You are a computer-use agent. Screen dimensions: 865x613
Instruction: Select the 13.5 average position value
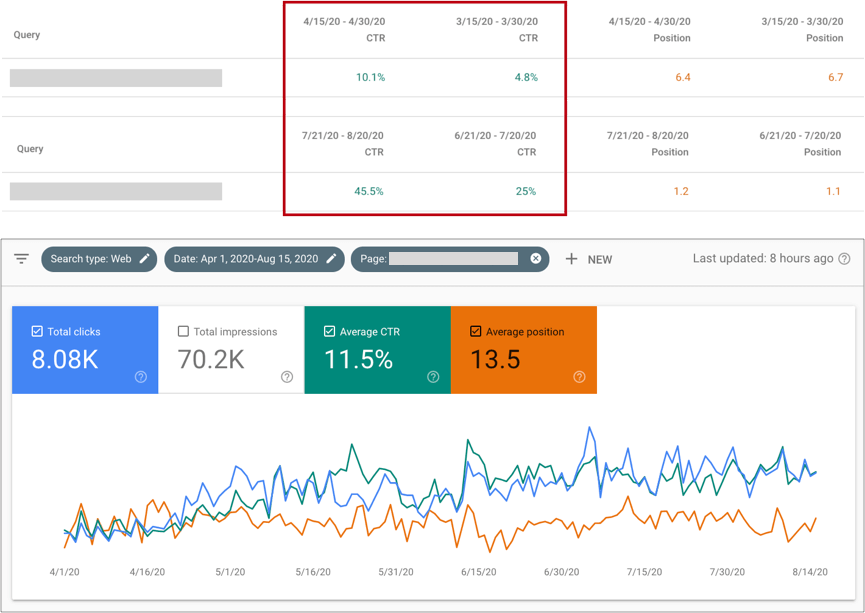pos(495,359)
